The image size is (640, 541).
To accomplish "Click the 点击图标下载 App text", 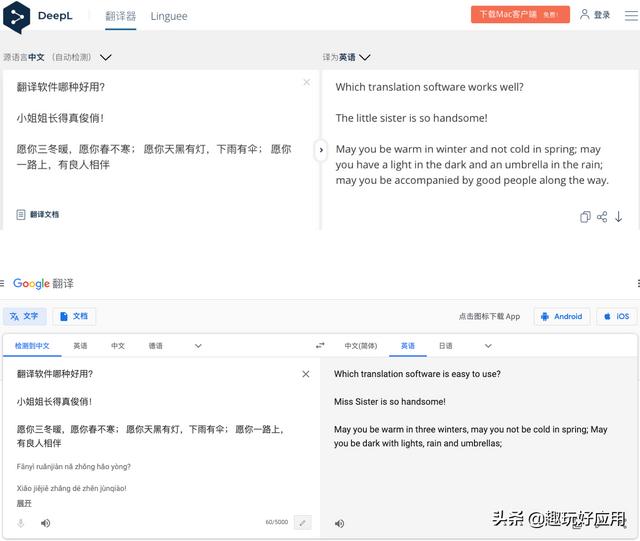I will pos(489,316).
